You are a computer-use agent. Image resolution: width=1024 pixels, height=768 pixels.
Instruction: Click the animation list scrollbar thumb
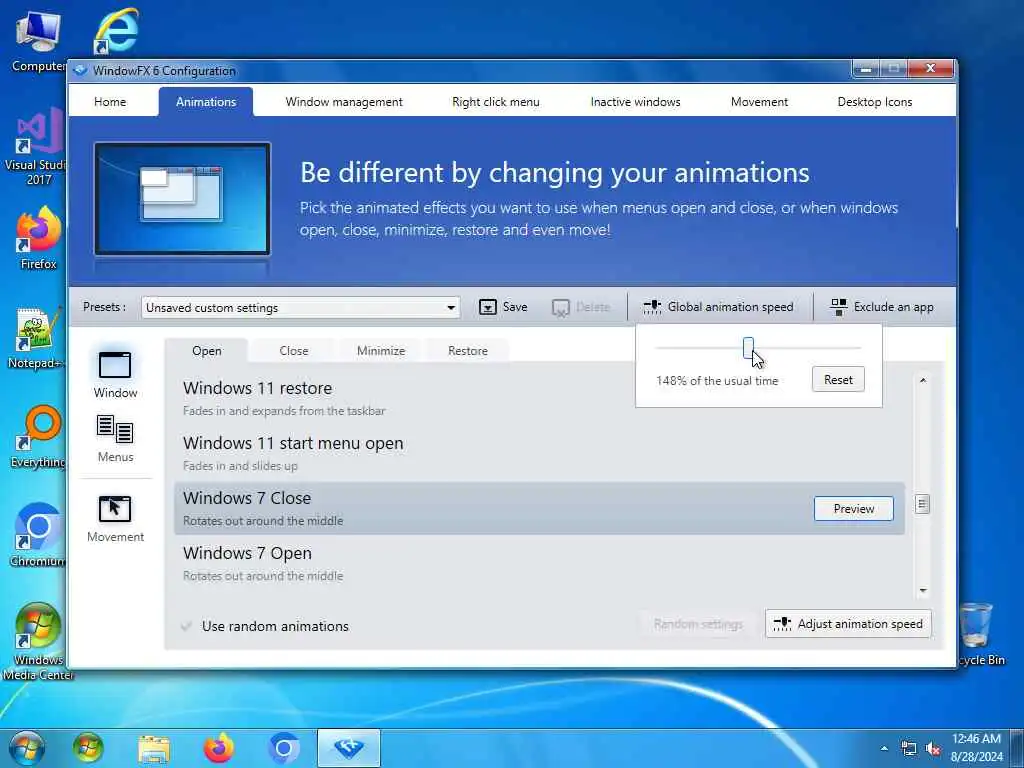pos(922,504)
